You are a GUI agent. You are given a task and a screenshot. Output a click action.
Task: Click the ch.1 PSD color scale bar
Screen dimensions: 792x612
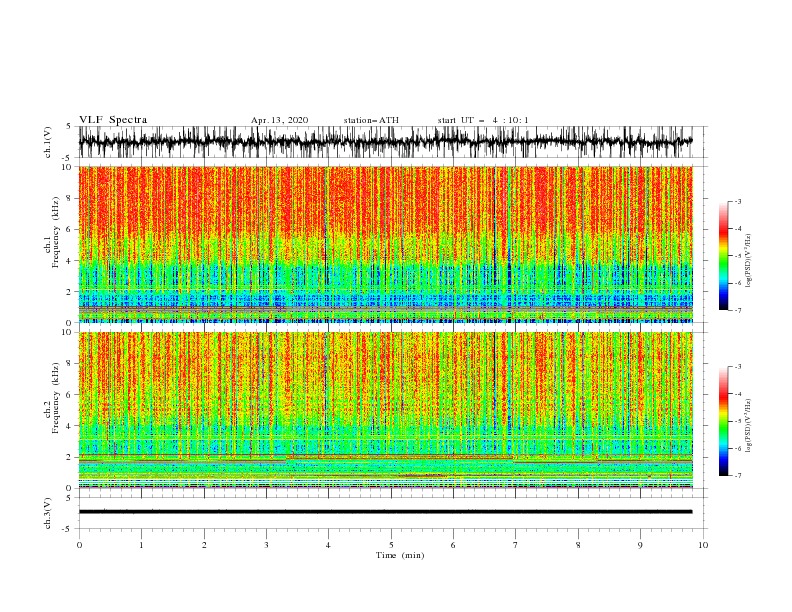click(723, 256)
